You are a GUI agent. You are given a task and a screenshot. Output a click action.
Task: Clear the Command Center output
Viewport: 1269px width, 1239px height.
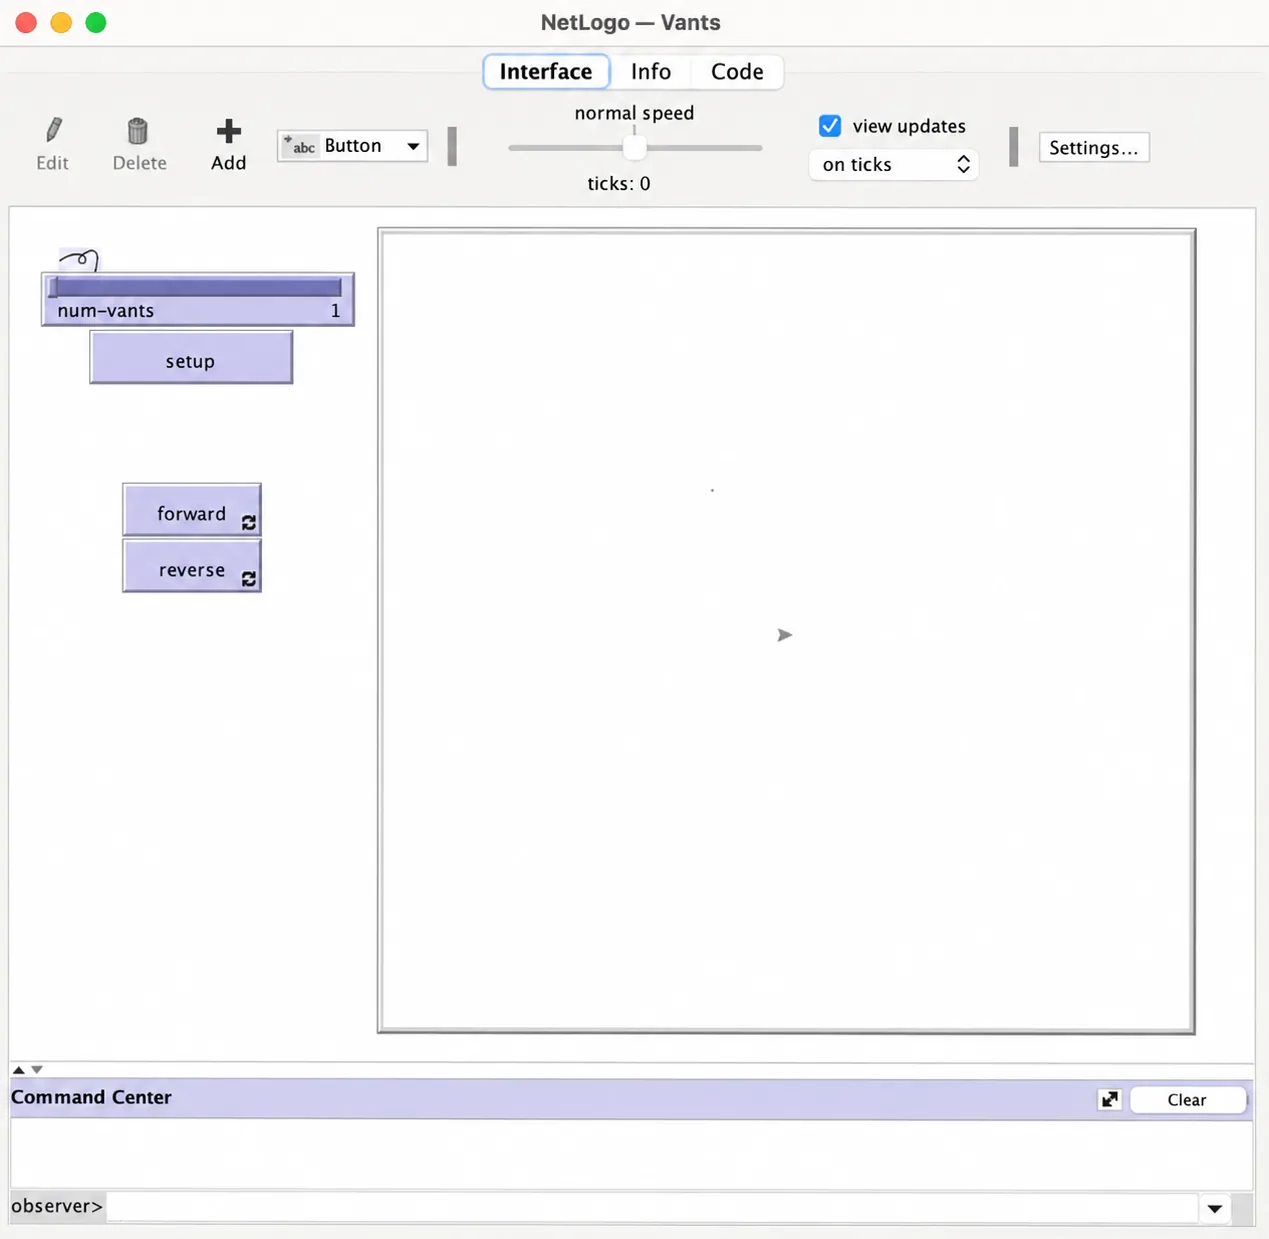(1187, 1100)
